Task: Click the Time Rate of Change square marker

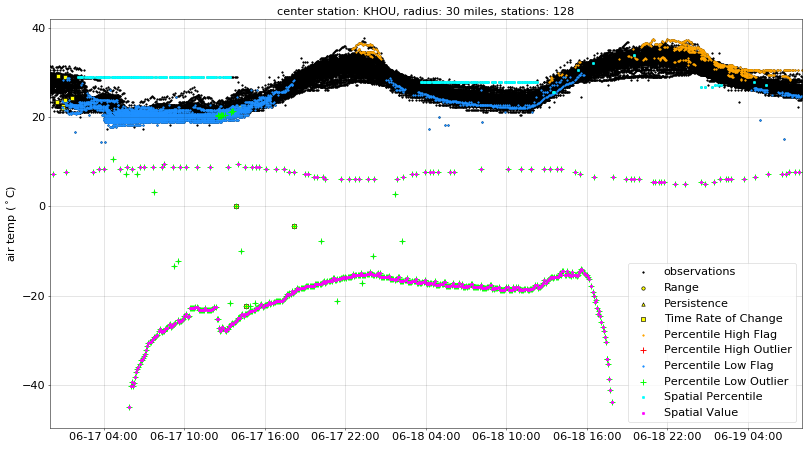Action: click(x=643, y=319)
